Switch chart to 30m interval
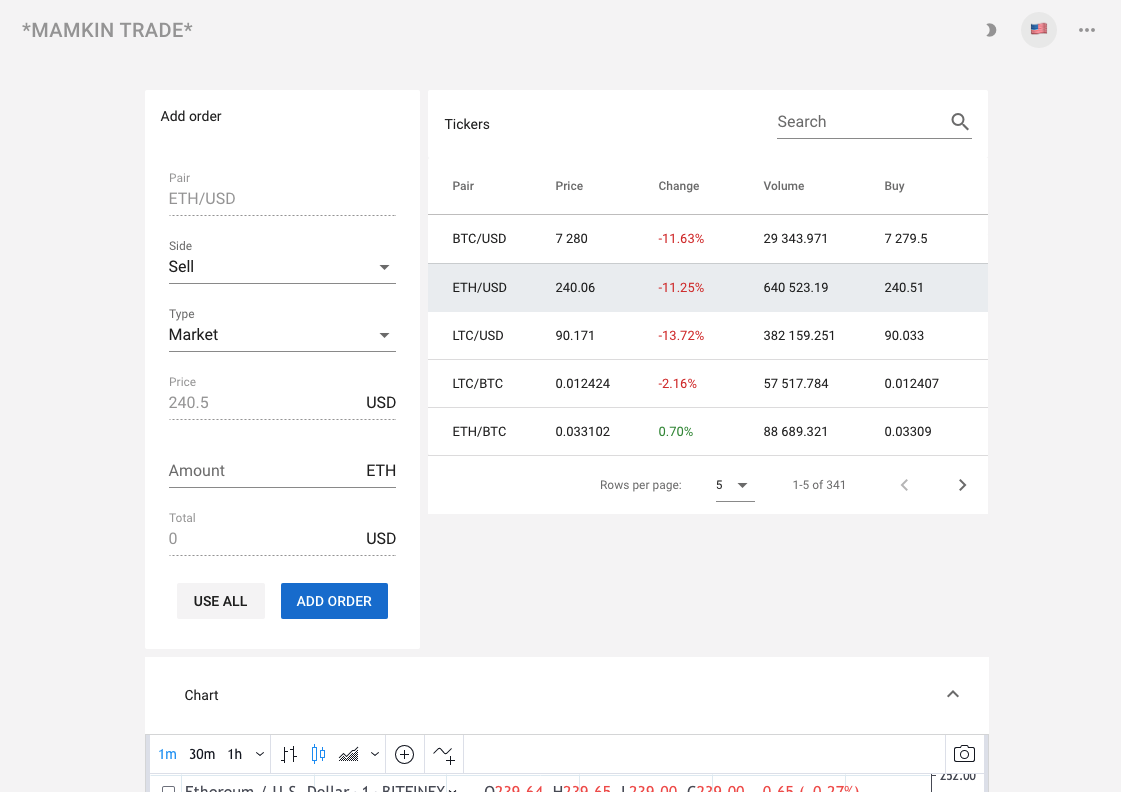Image resolution: width=1121 pixels, height=792 pixels. pos(202,754)
